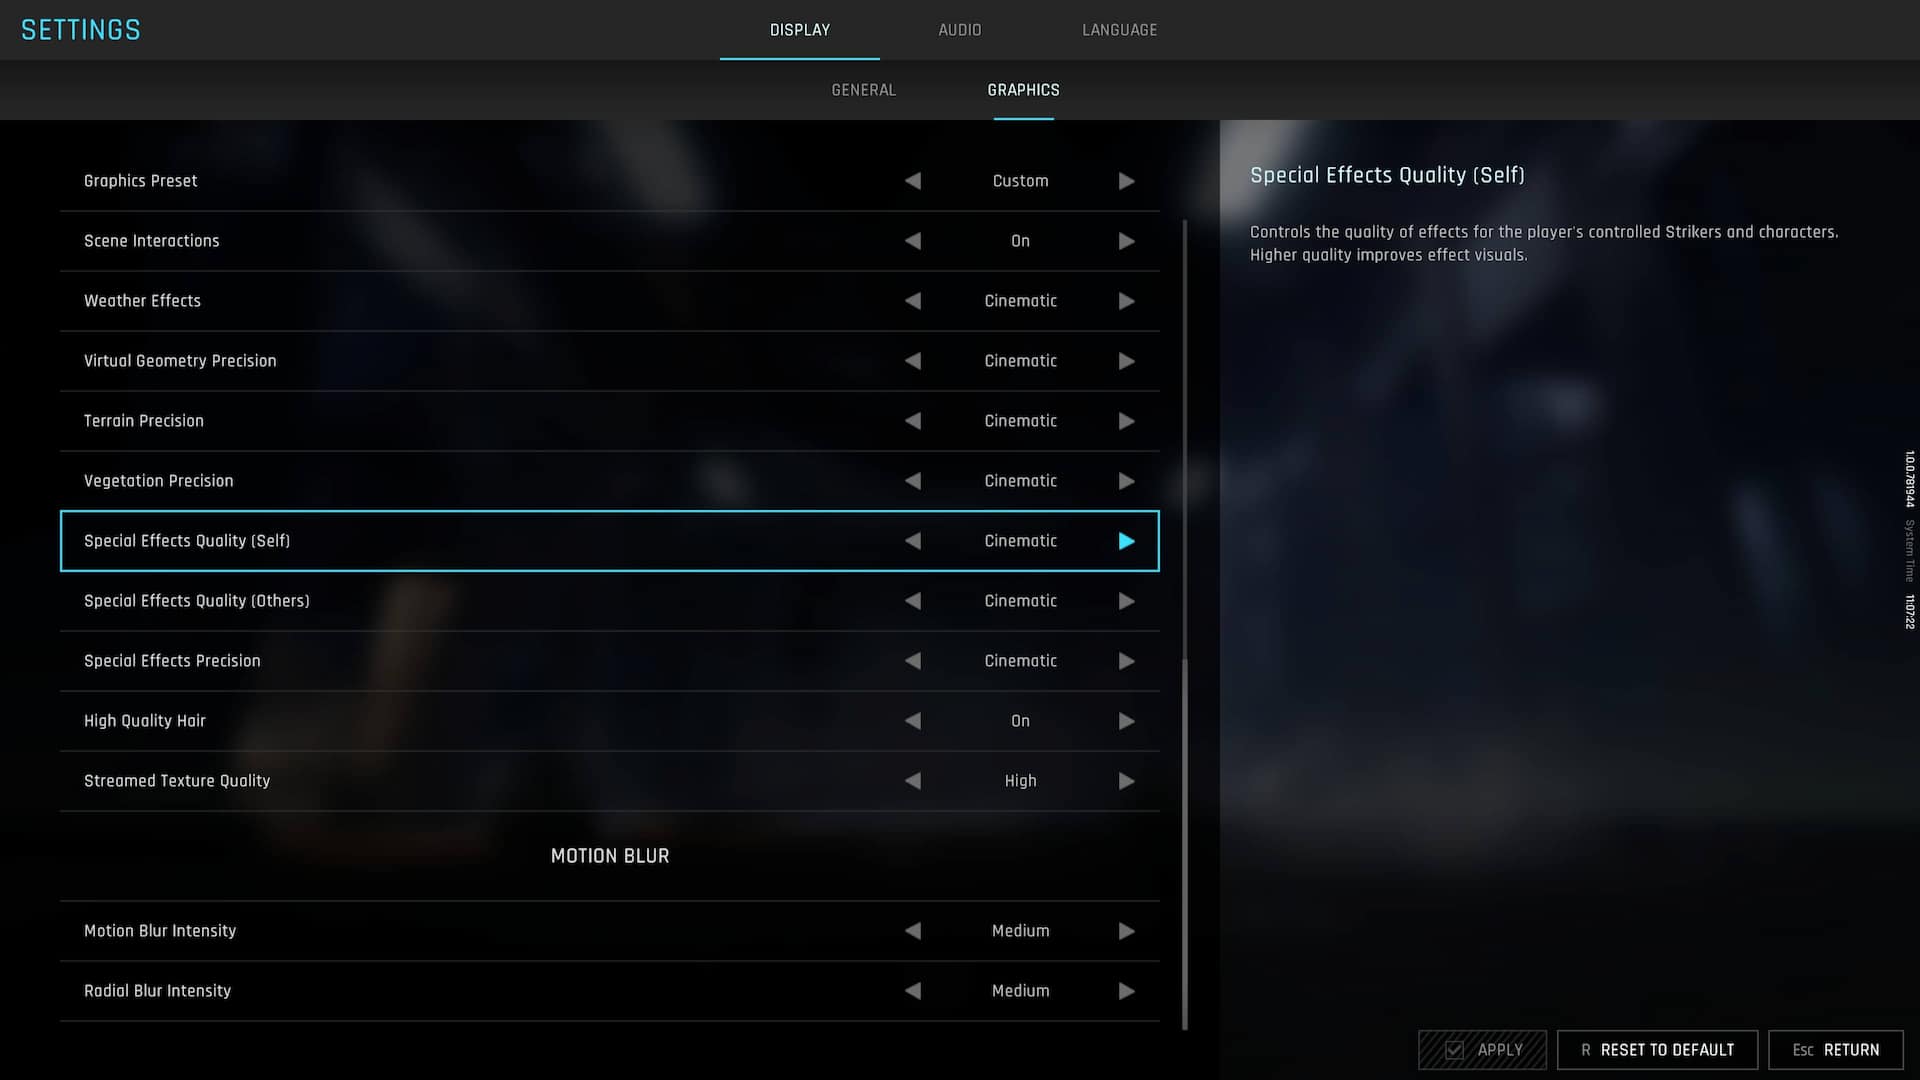This screenshot has width=1920, height=1080.
Task: Cycle Radial Blur Intensity with left arrow
Action: click(x=913, y=991)
